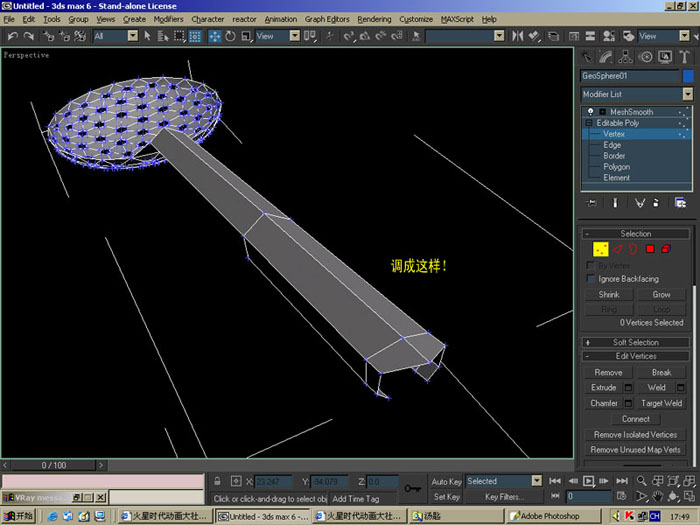
Task: Expand the MeshSmooth modifier entry
Action: click(x=602, y=112)
